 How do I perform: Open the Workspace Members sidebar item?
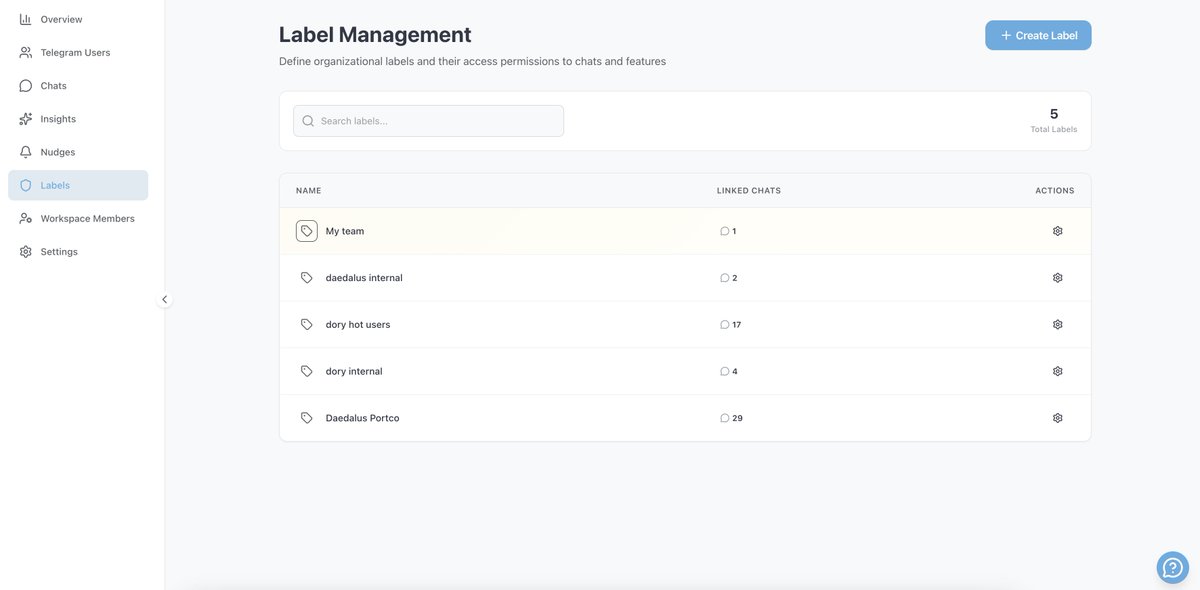pos(78,218)
